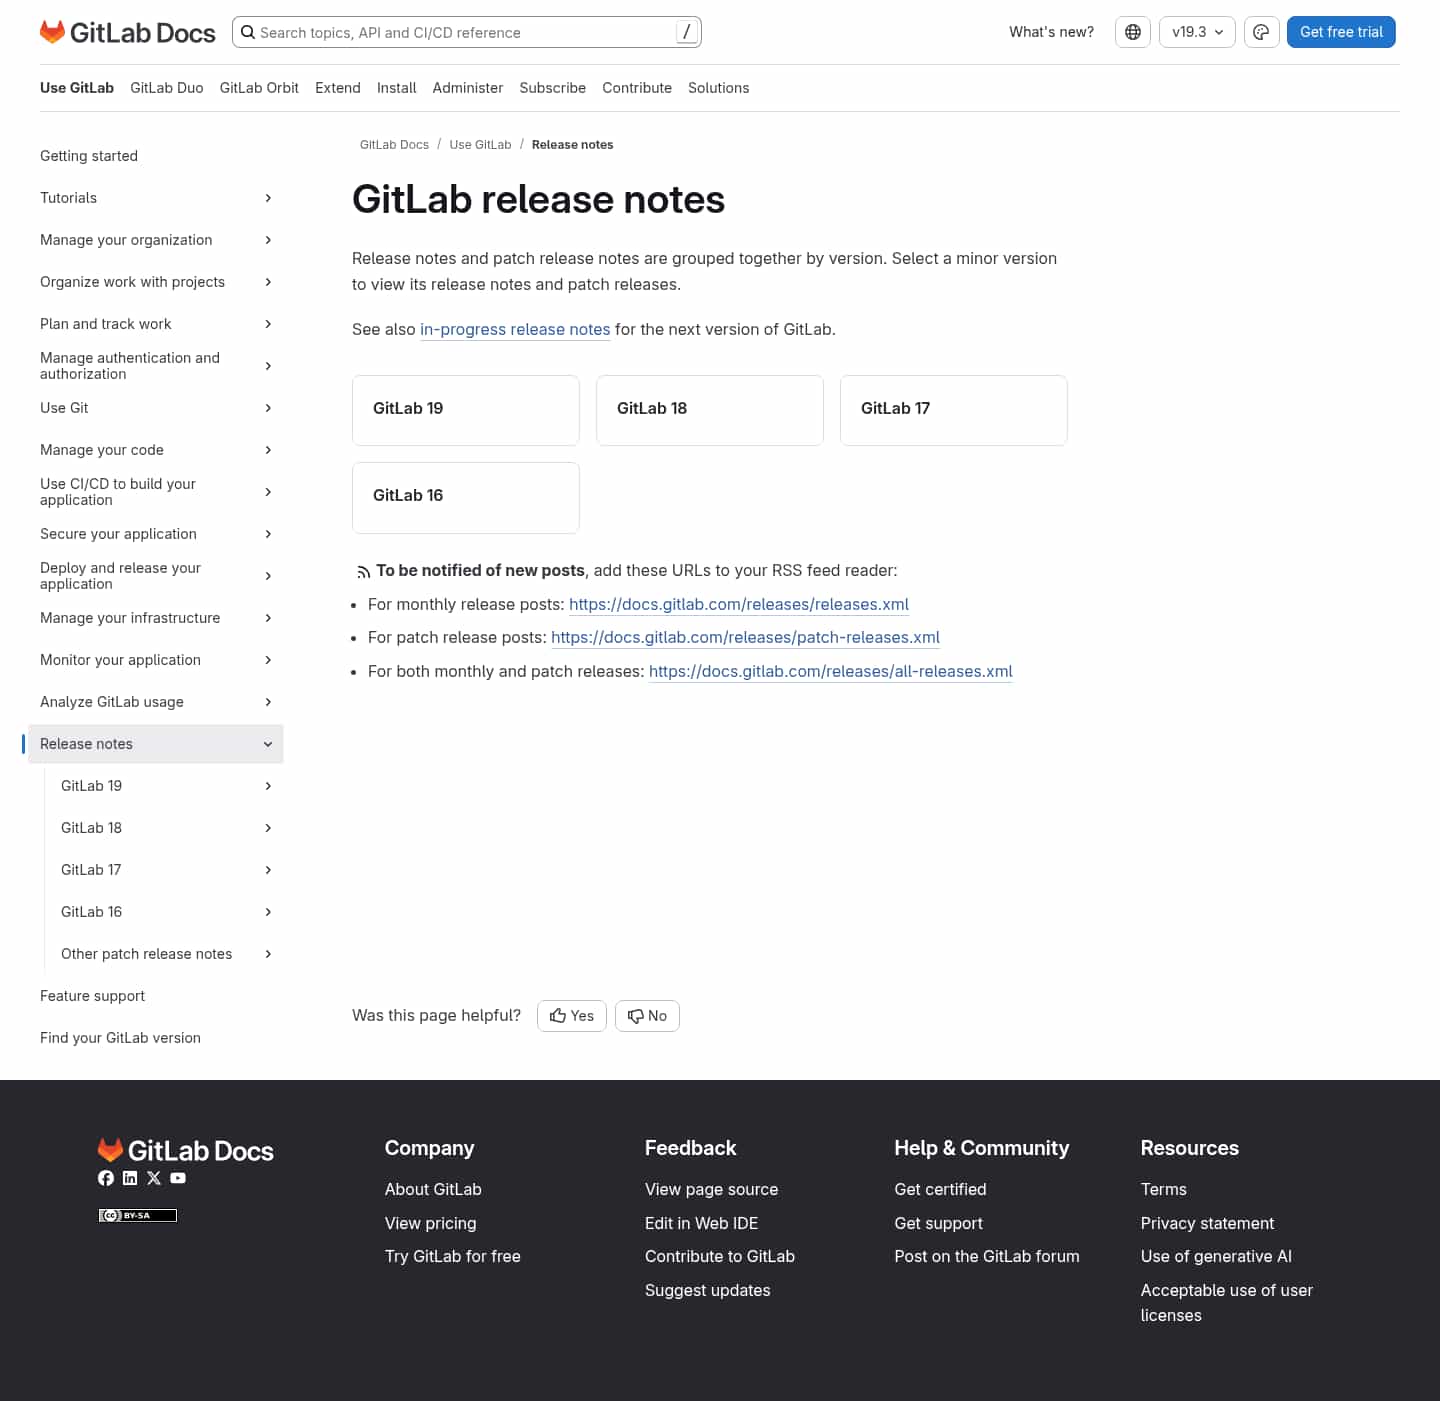Viewport: 1440px width, 1401px height.
Task: Switch to the GitLab Orbit tab
Action: (259, 88)
